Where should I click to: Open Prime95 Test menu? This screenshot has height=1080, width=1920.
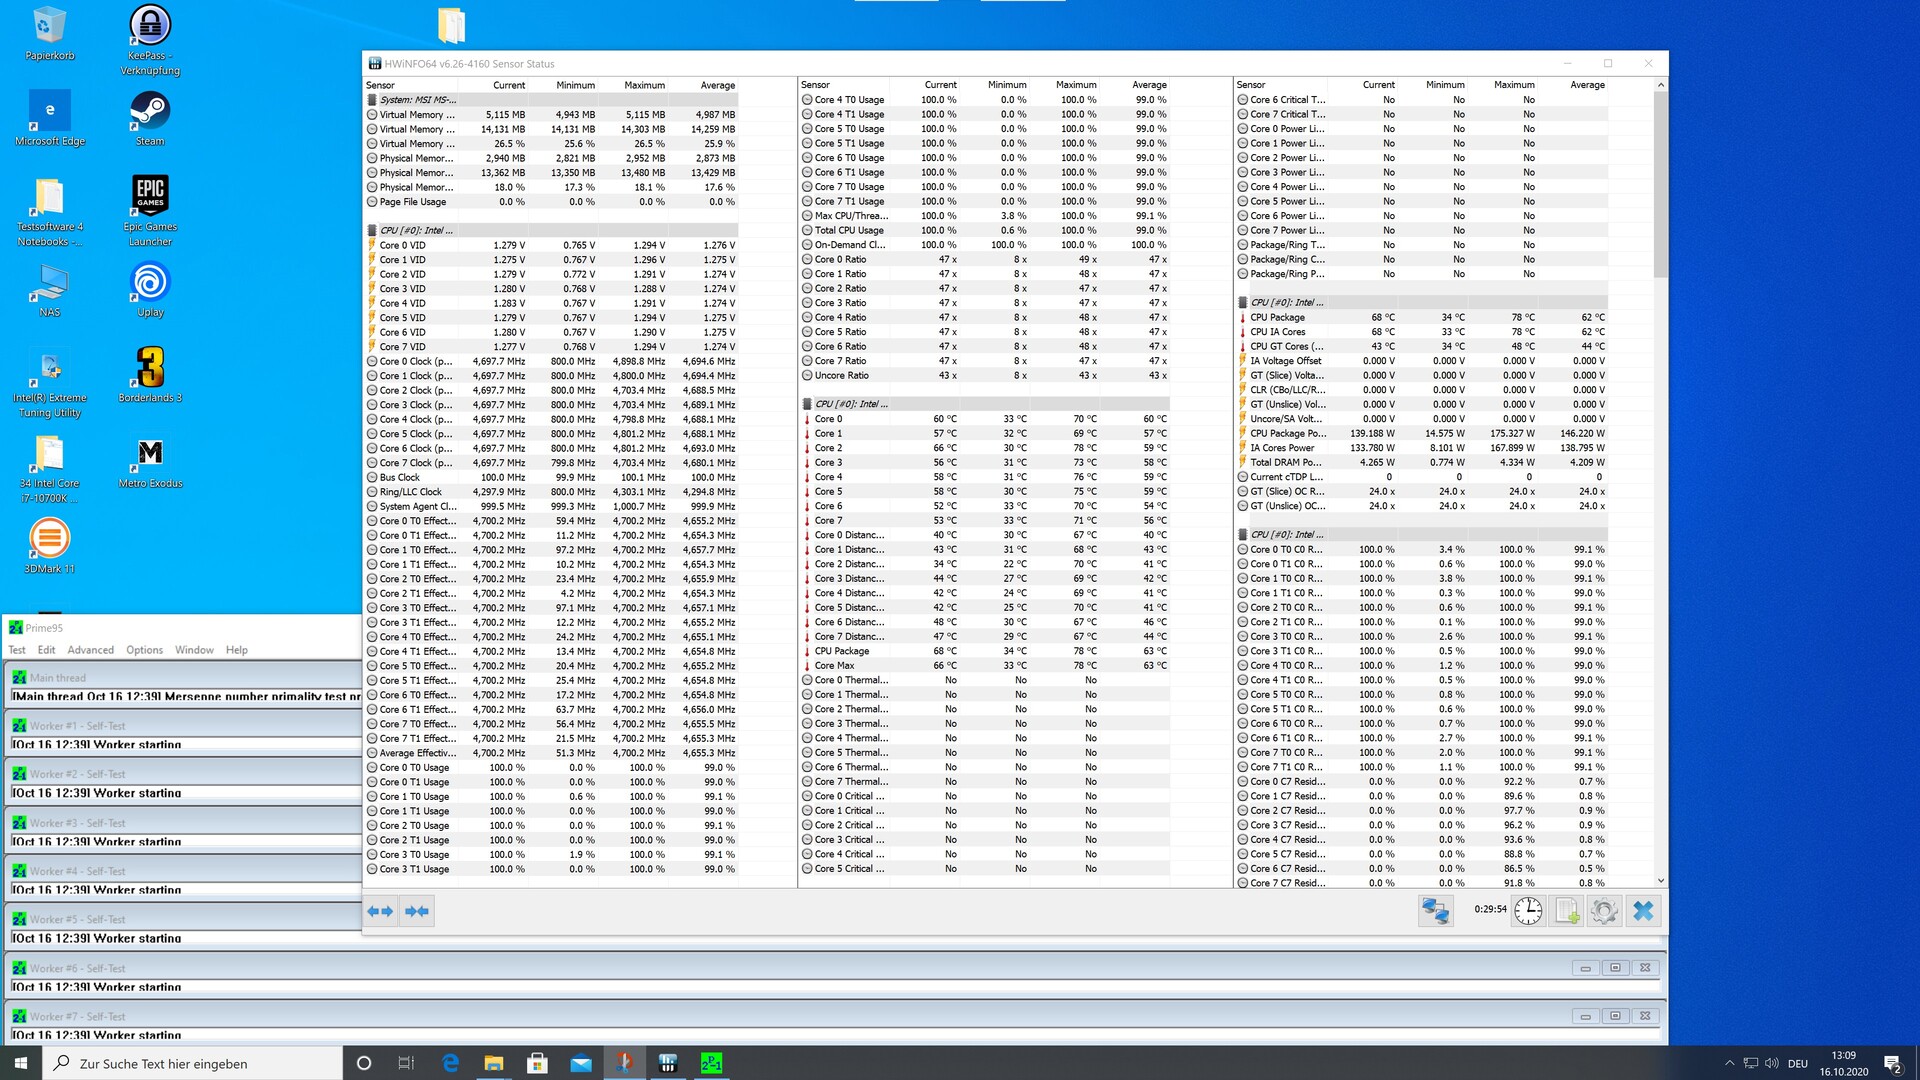17,650
